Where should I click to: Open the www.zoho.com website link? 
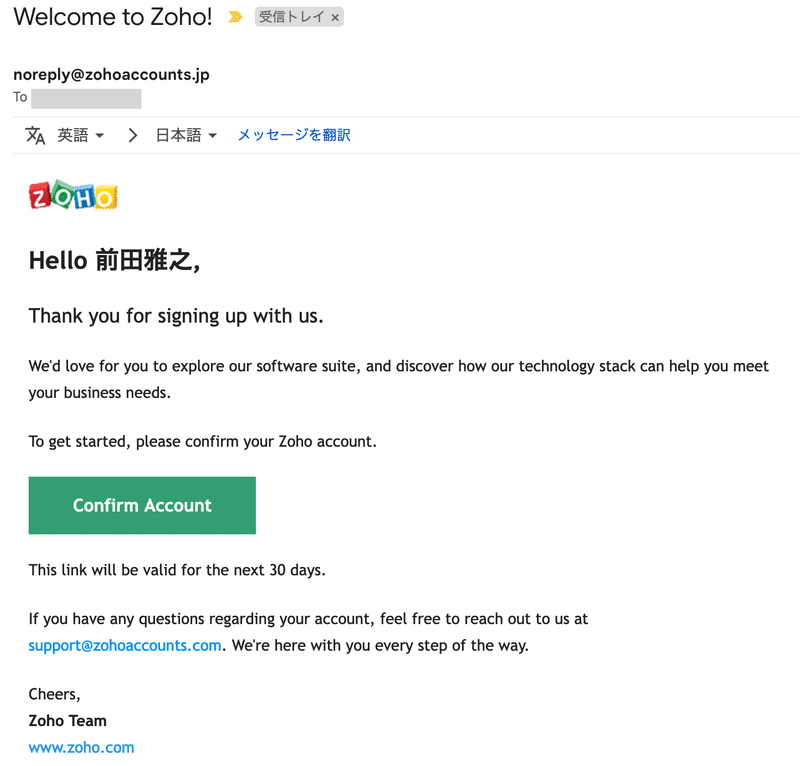[x=81, y=748]
